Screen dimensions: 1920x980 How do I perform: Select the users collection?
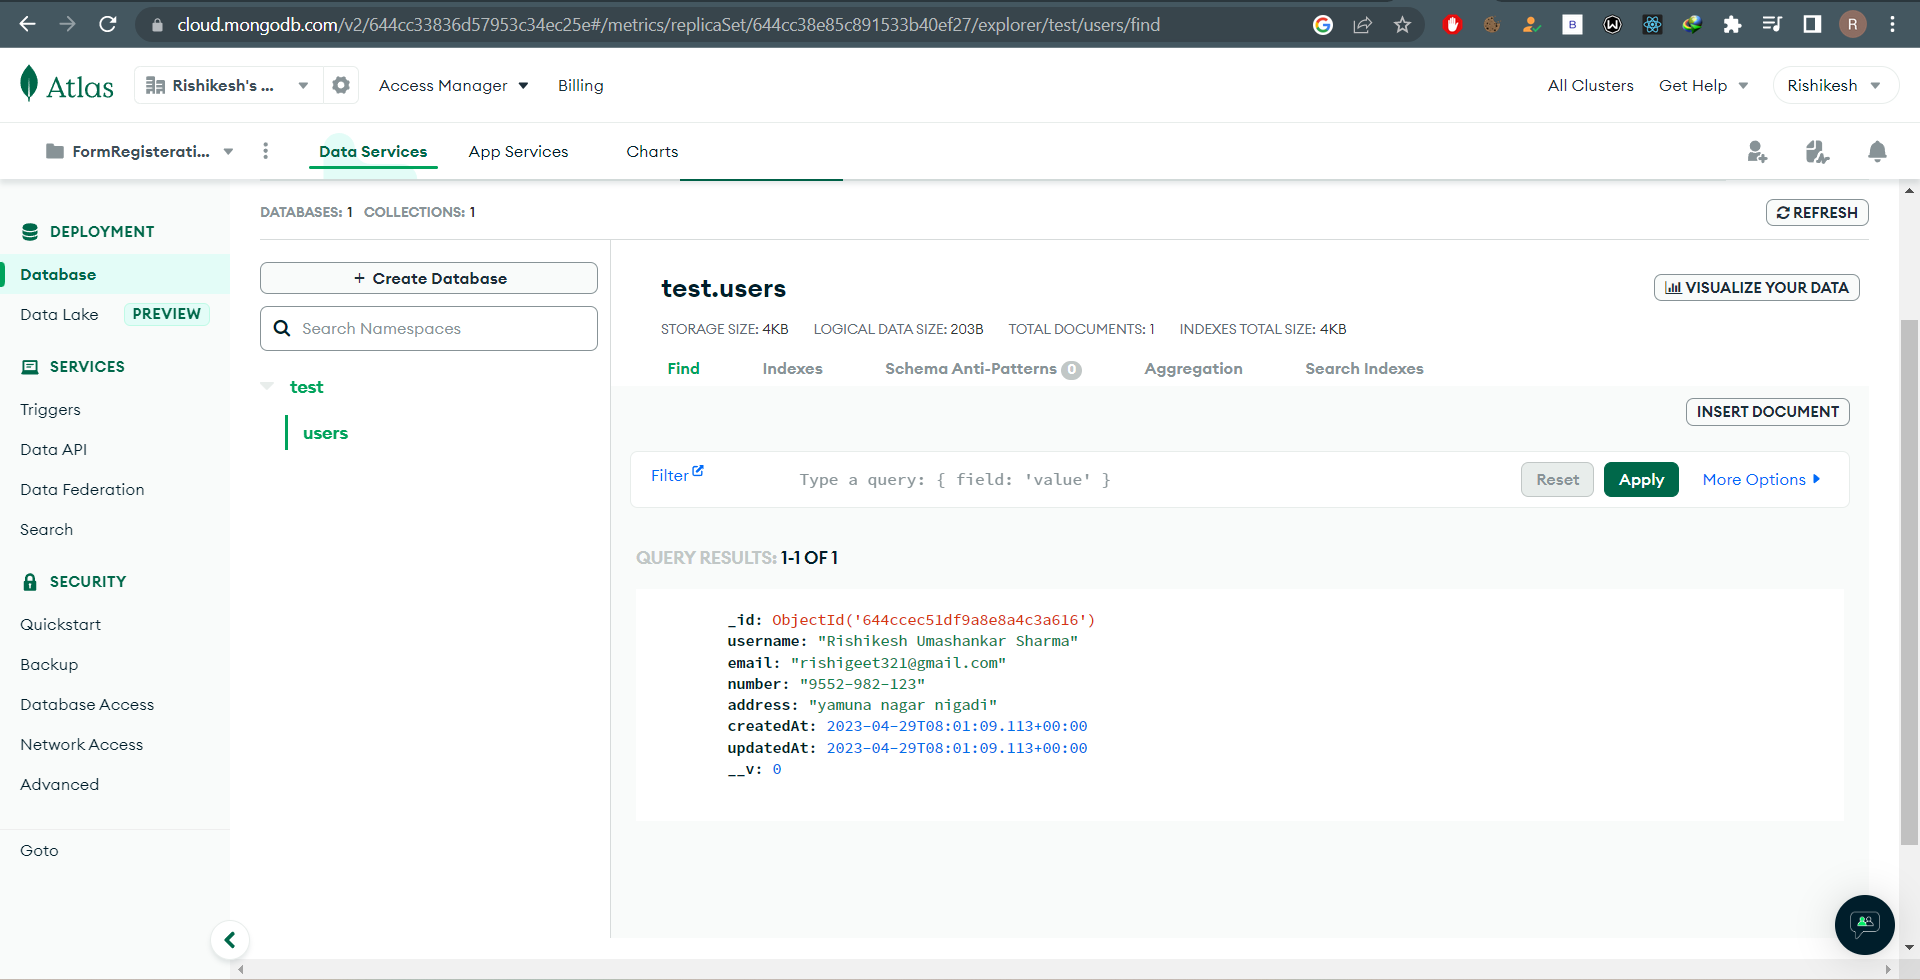pyautogui.click(x=325, y=433)
